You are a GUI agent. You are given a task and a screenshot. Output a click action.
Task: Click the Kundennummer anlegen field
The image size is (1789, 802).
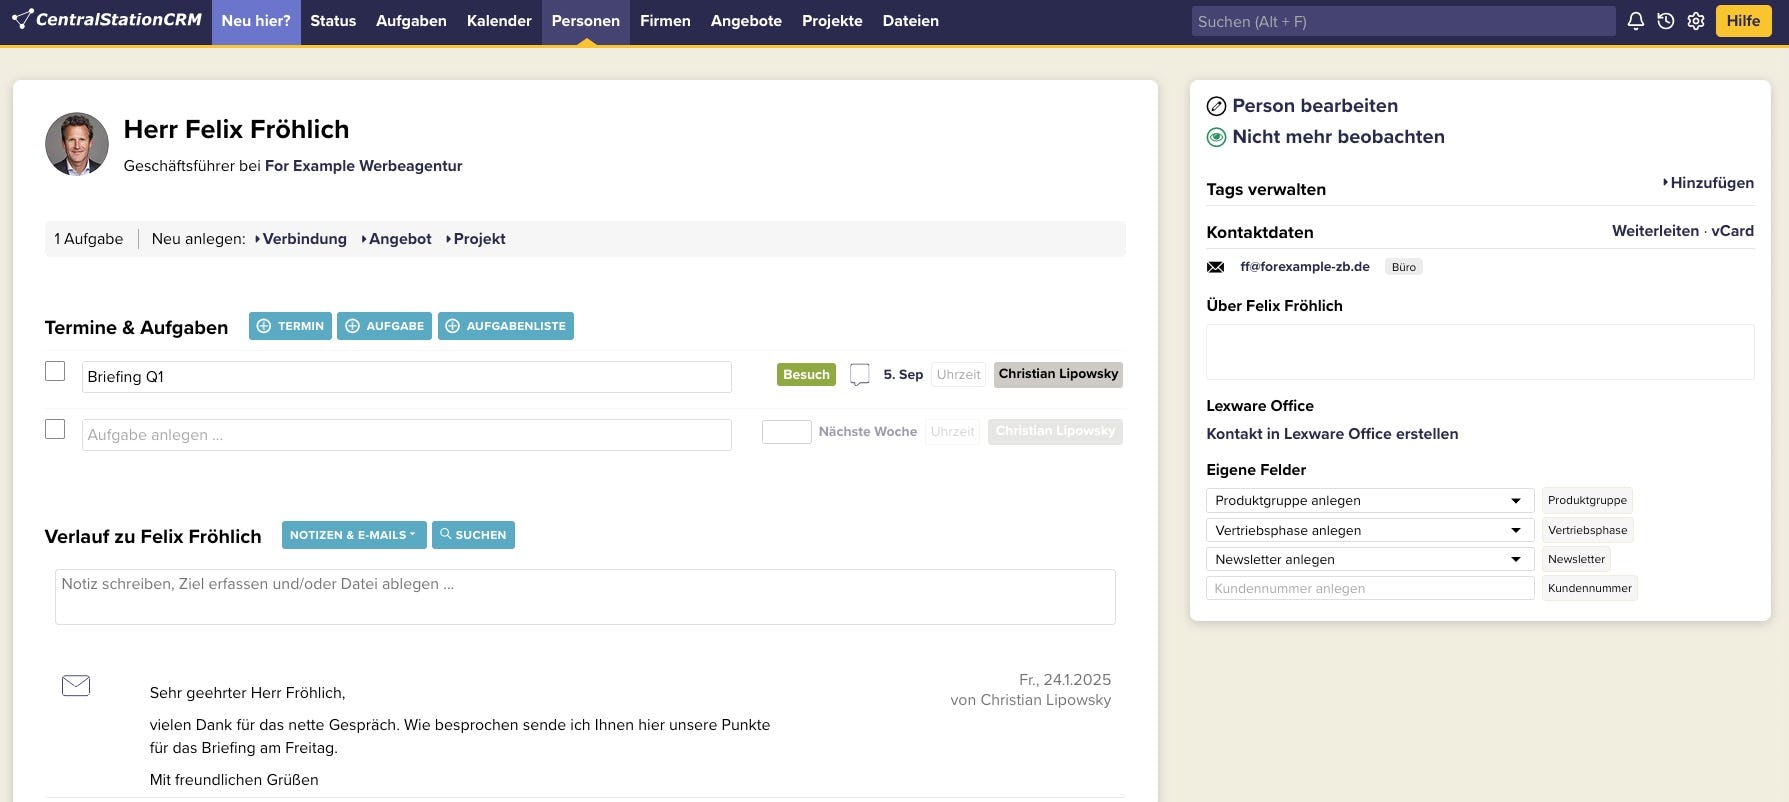coord(1370,588)
